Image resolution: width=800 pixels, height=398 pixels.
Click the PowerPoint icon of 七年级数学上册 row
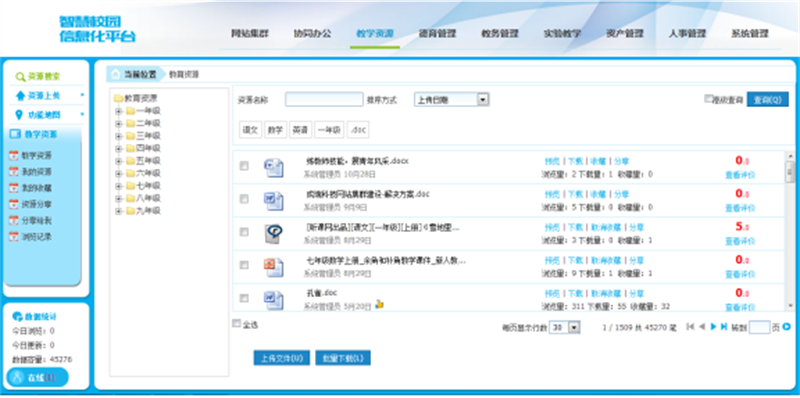(x=273, y=267)
